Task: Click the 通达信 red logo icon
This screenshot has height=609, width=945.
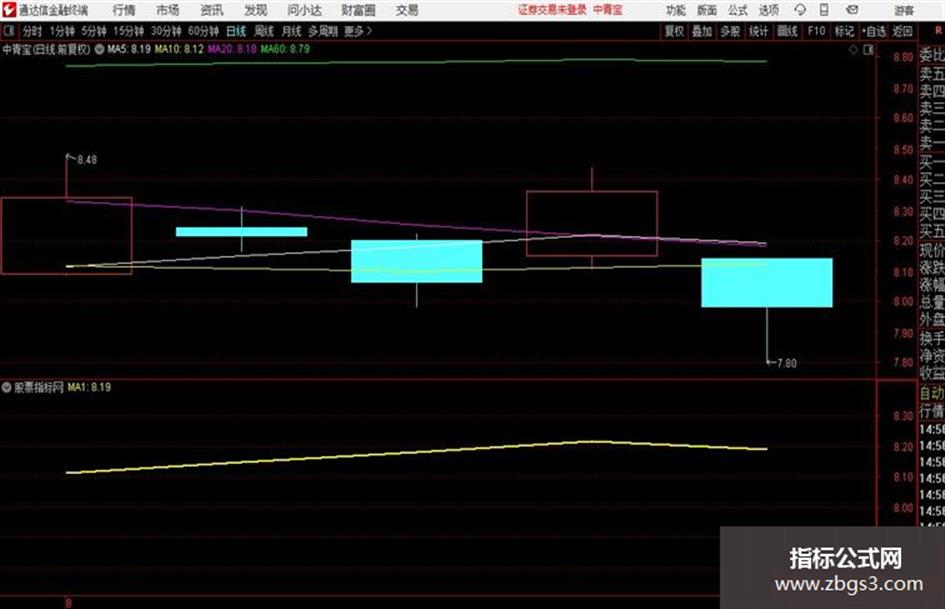Action: click(9, 10)
